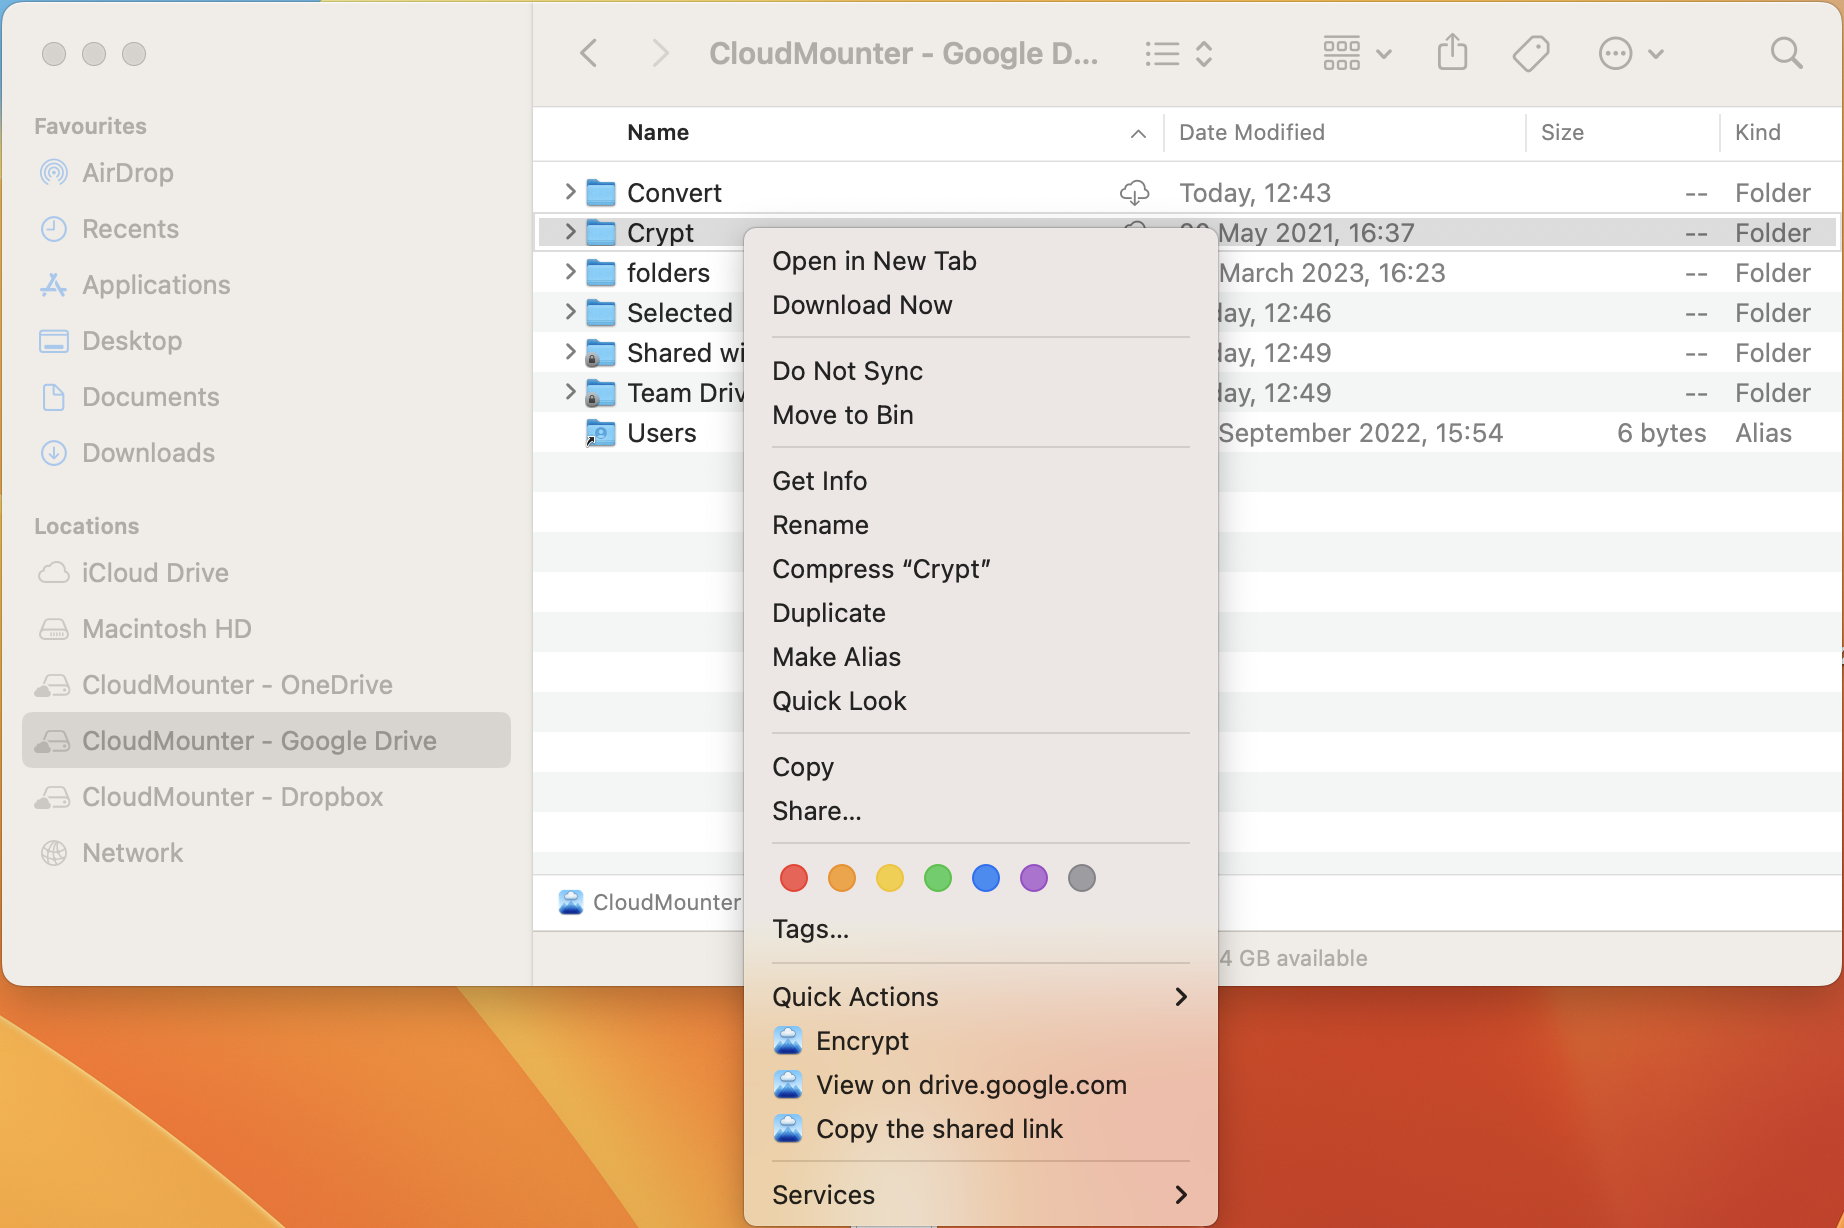Choose Copy the shared link
1844x1228 pixels.
coord(980,1129)
